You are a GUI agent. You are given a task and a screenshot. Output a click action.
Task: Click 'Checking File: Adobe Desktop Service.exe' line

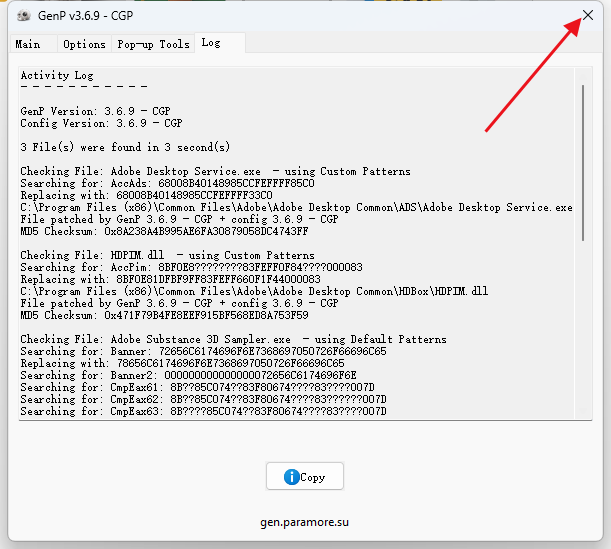click(x=215, y=171)
